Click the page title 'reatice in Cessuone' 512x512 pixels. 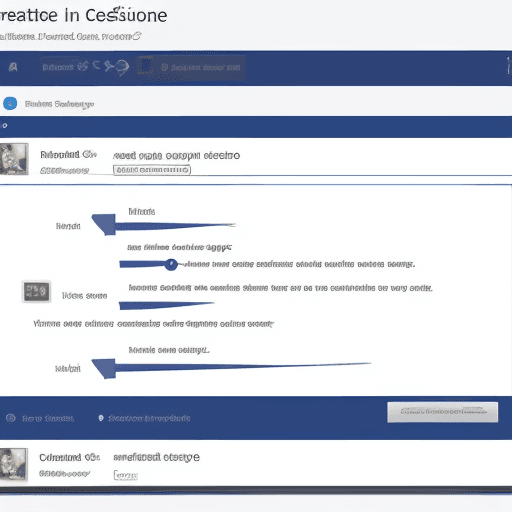tap(83, 15)
